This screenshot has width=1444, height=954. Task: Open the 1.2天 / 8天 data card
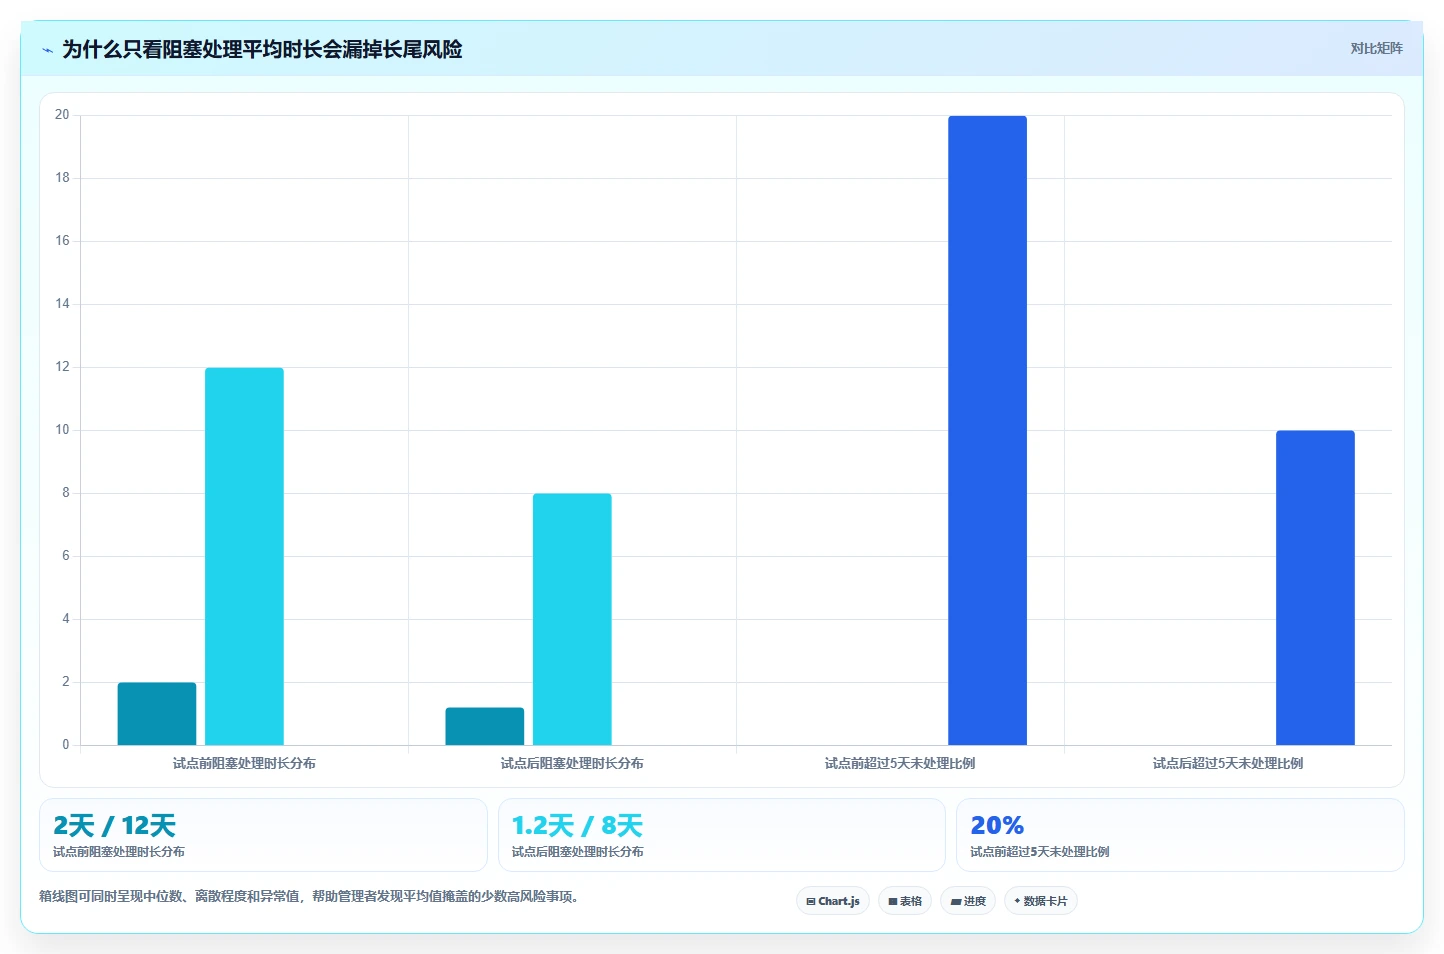(x=722, y=835)
